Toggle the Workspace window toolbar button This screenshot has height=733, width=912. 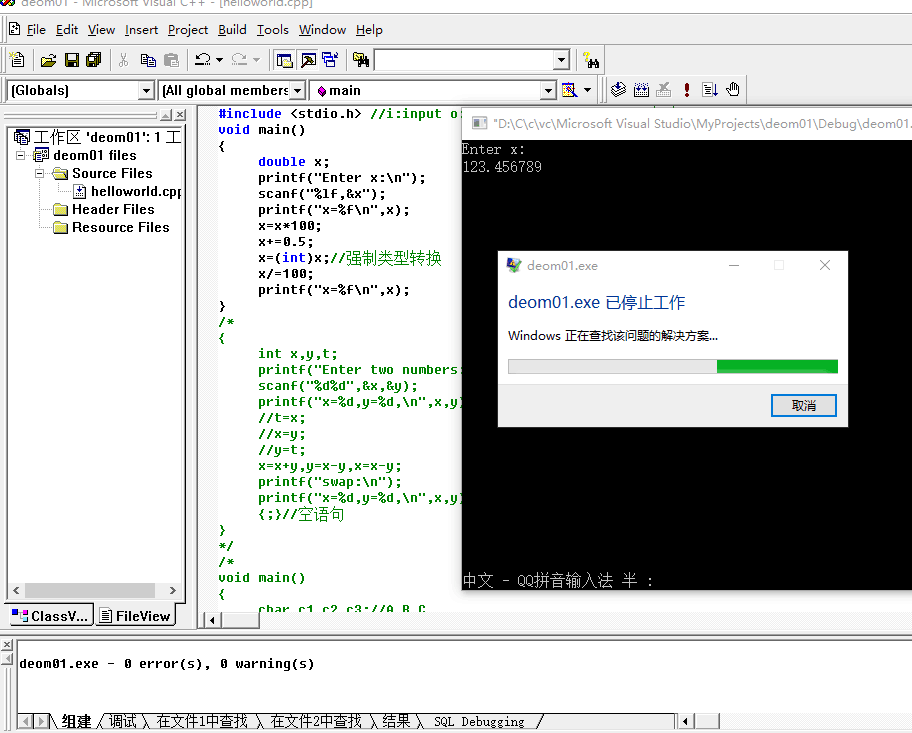284,60
